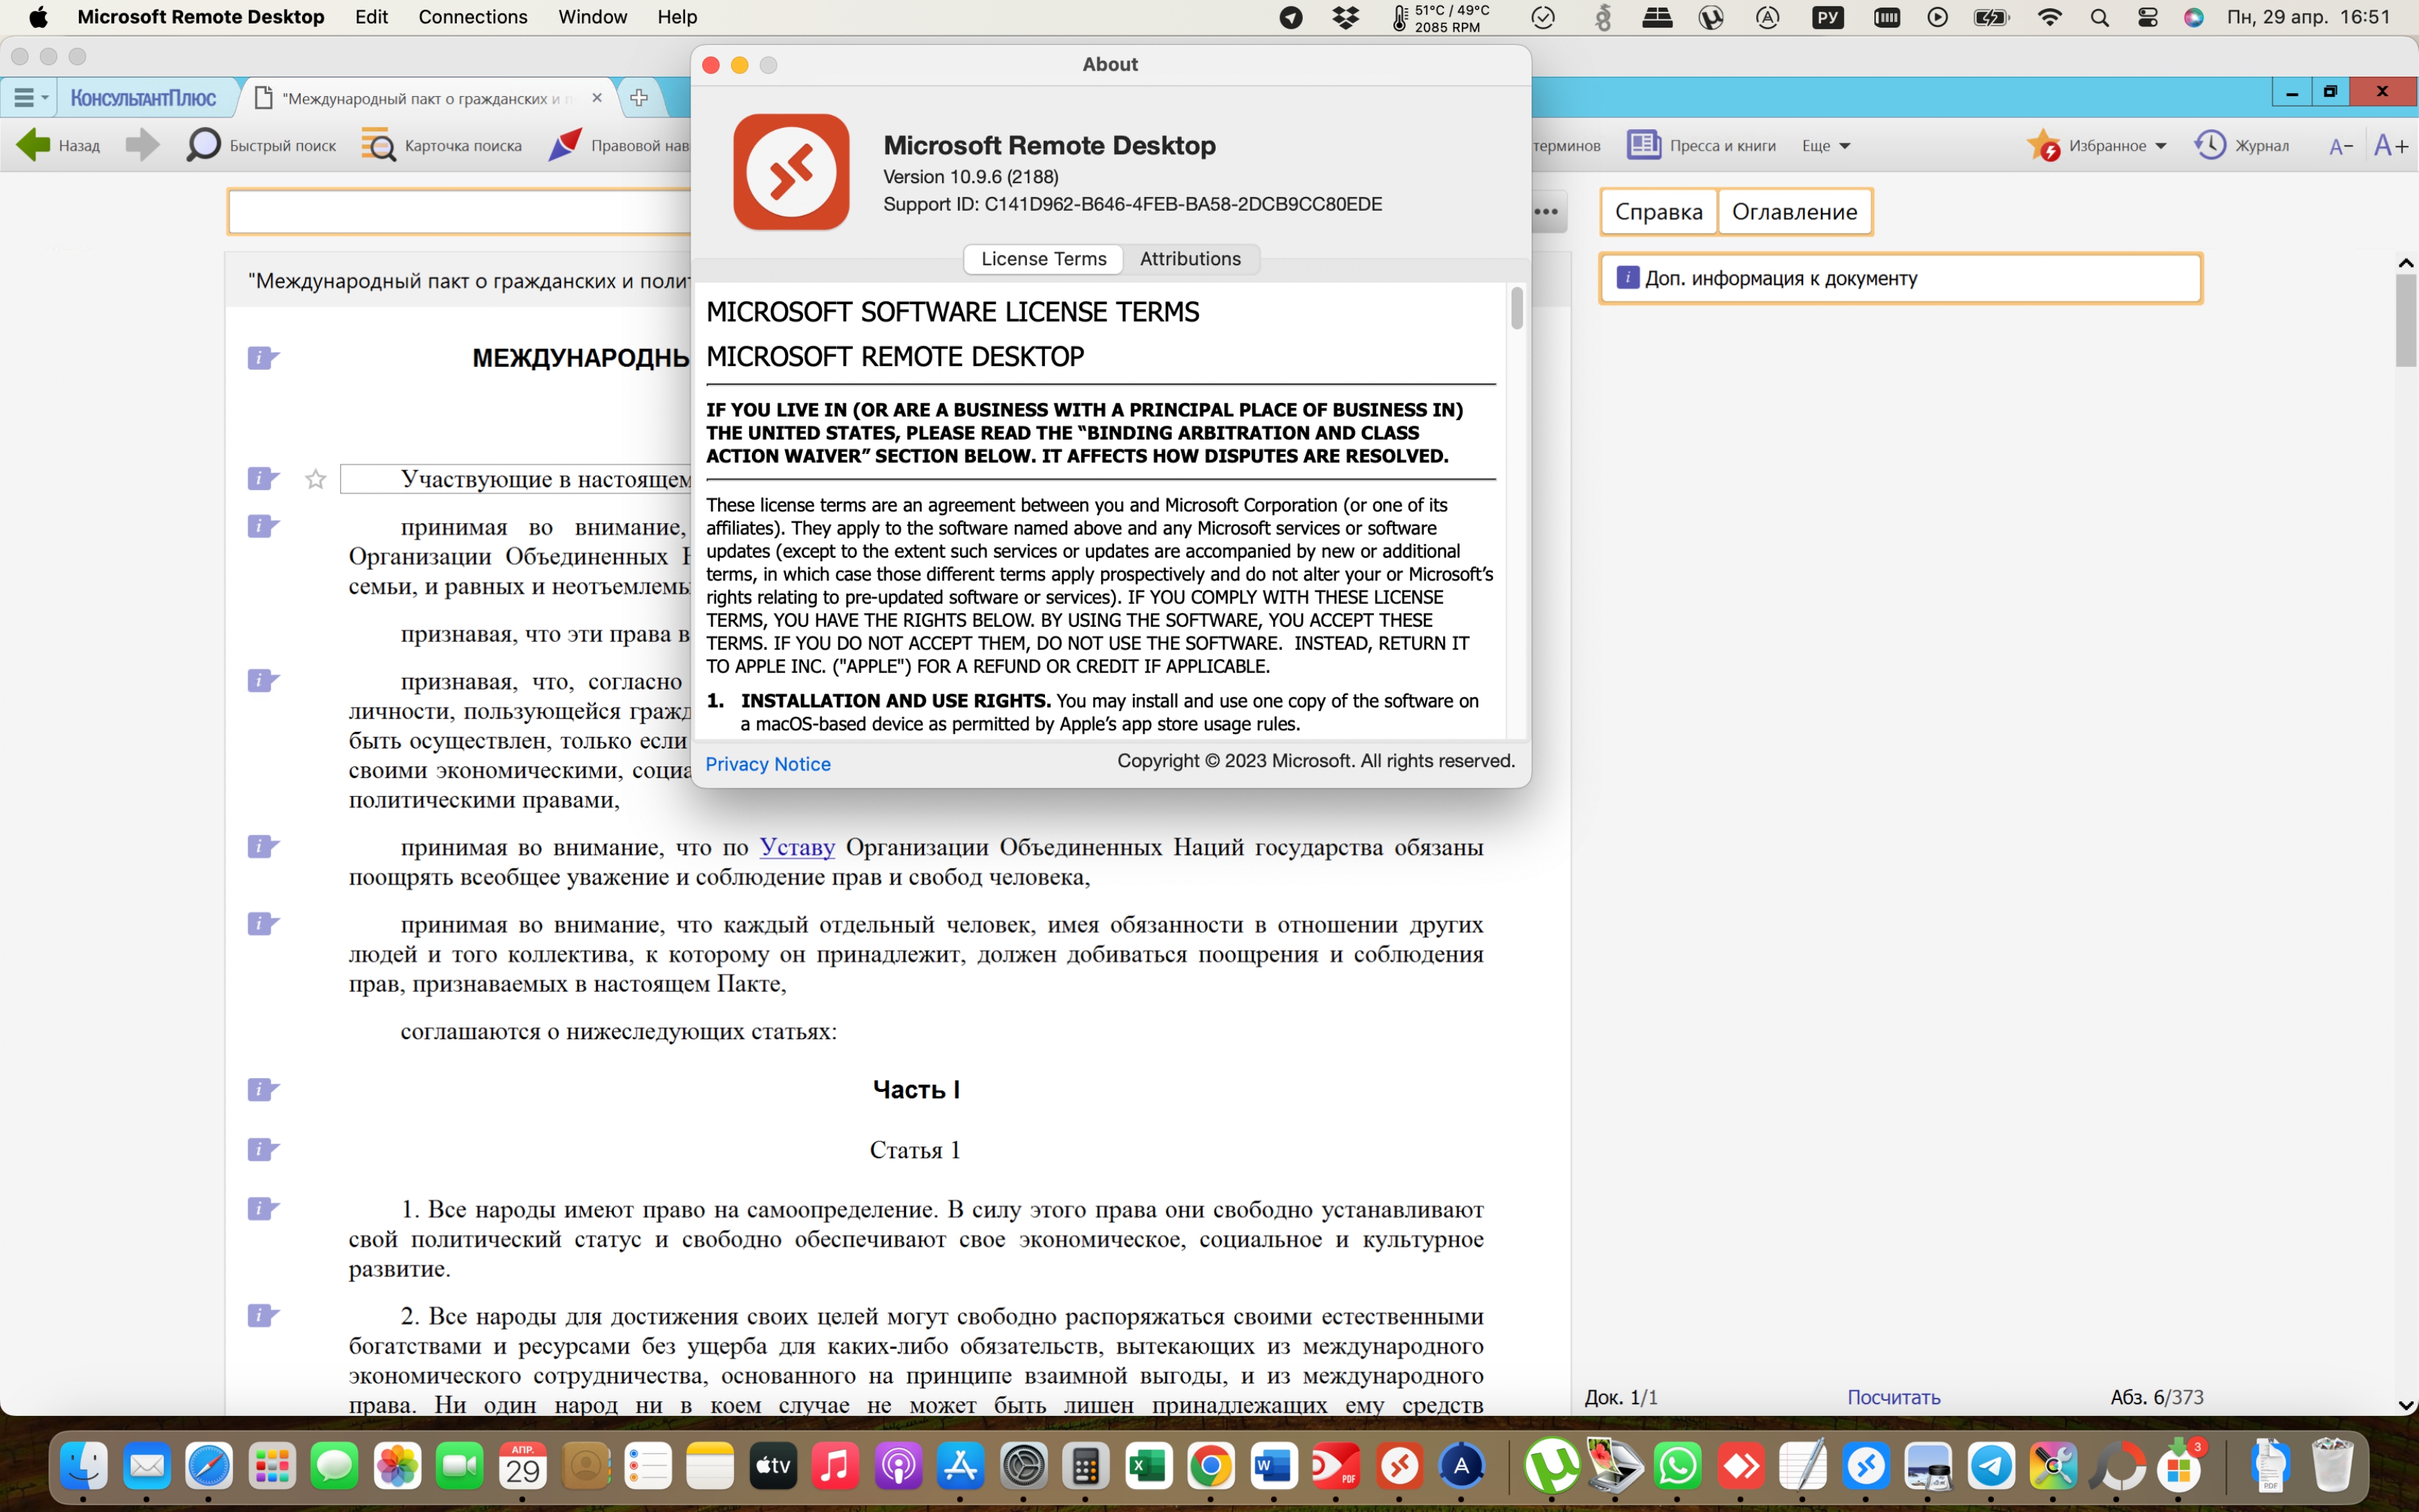Select the Attributions tab in About

1190,259
